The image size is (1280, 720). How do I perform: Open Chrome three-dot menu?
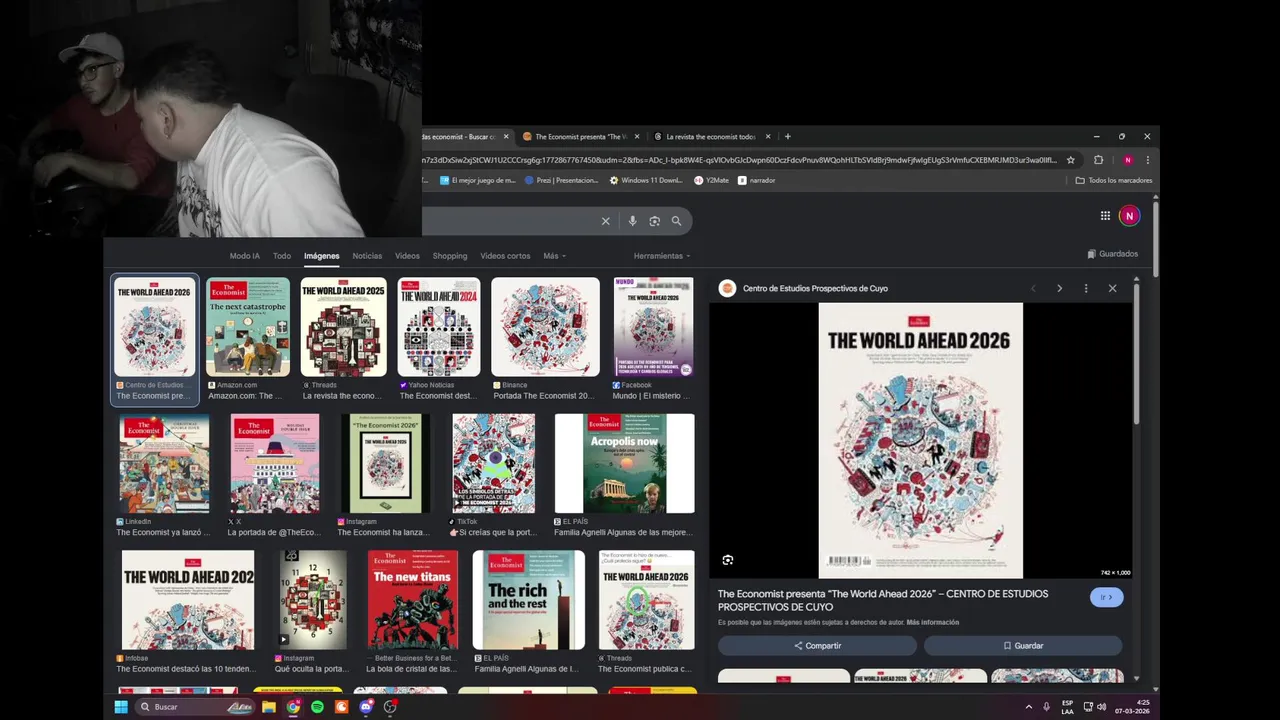(1147, 160)
